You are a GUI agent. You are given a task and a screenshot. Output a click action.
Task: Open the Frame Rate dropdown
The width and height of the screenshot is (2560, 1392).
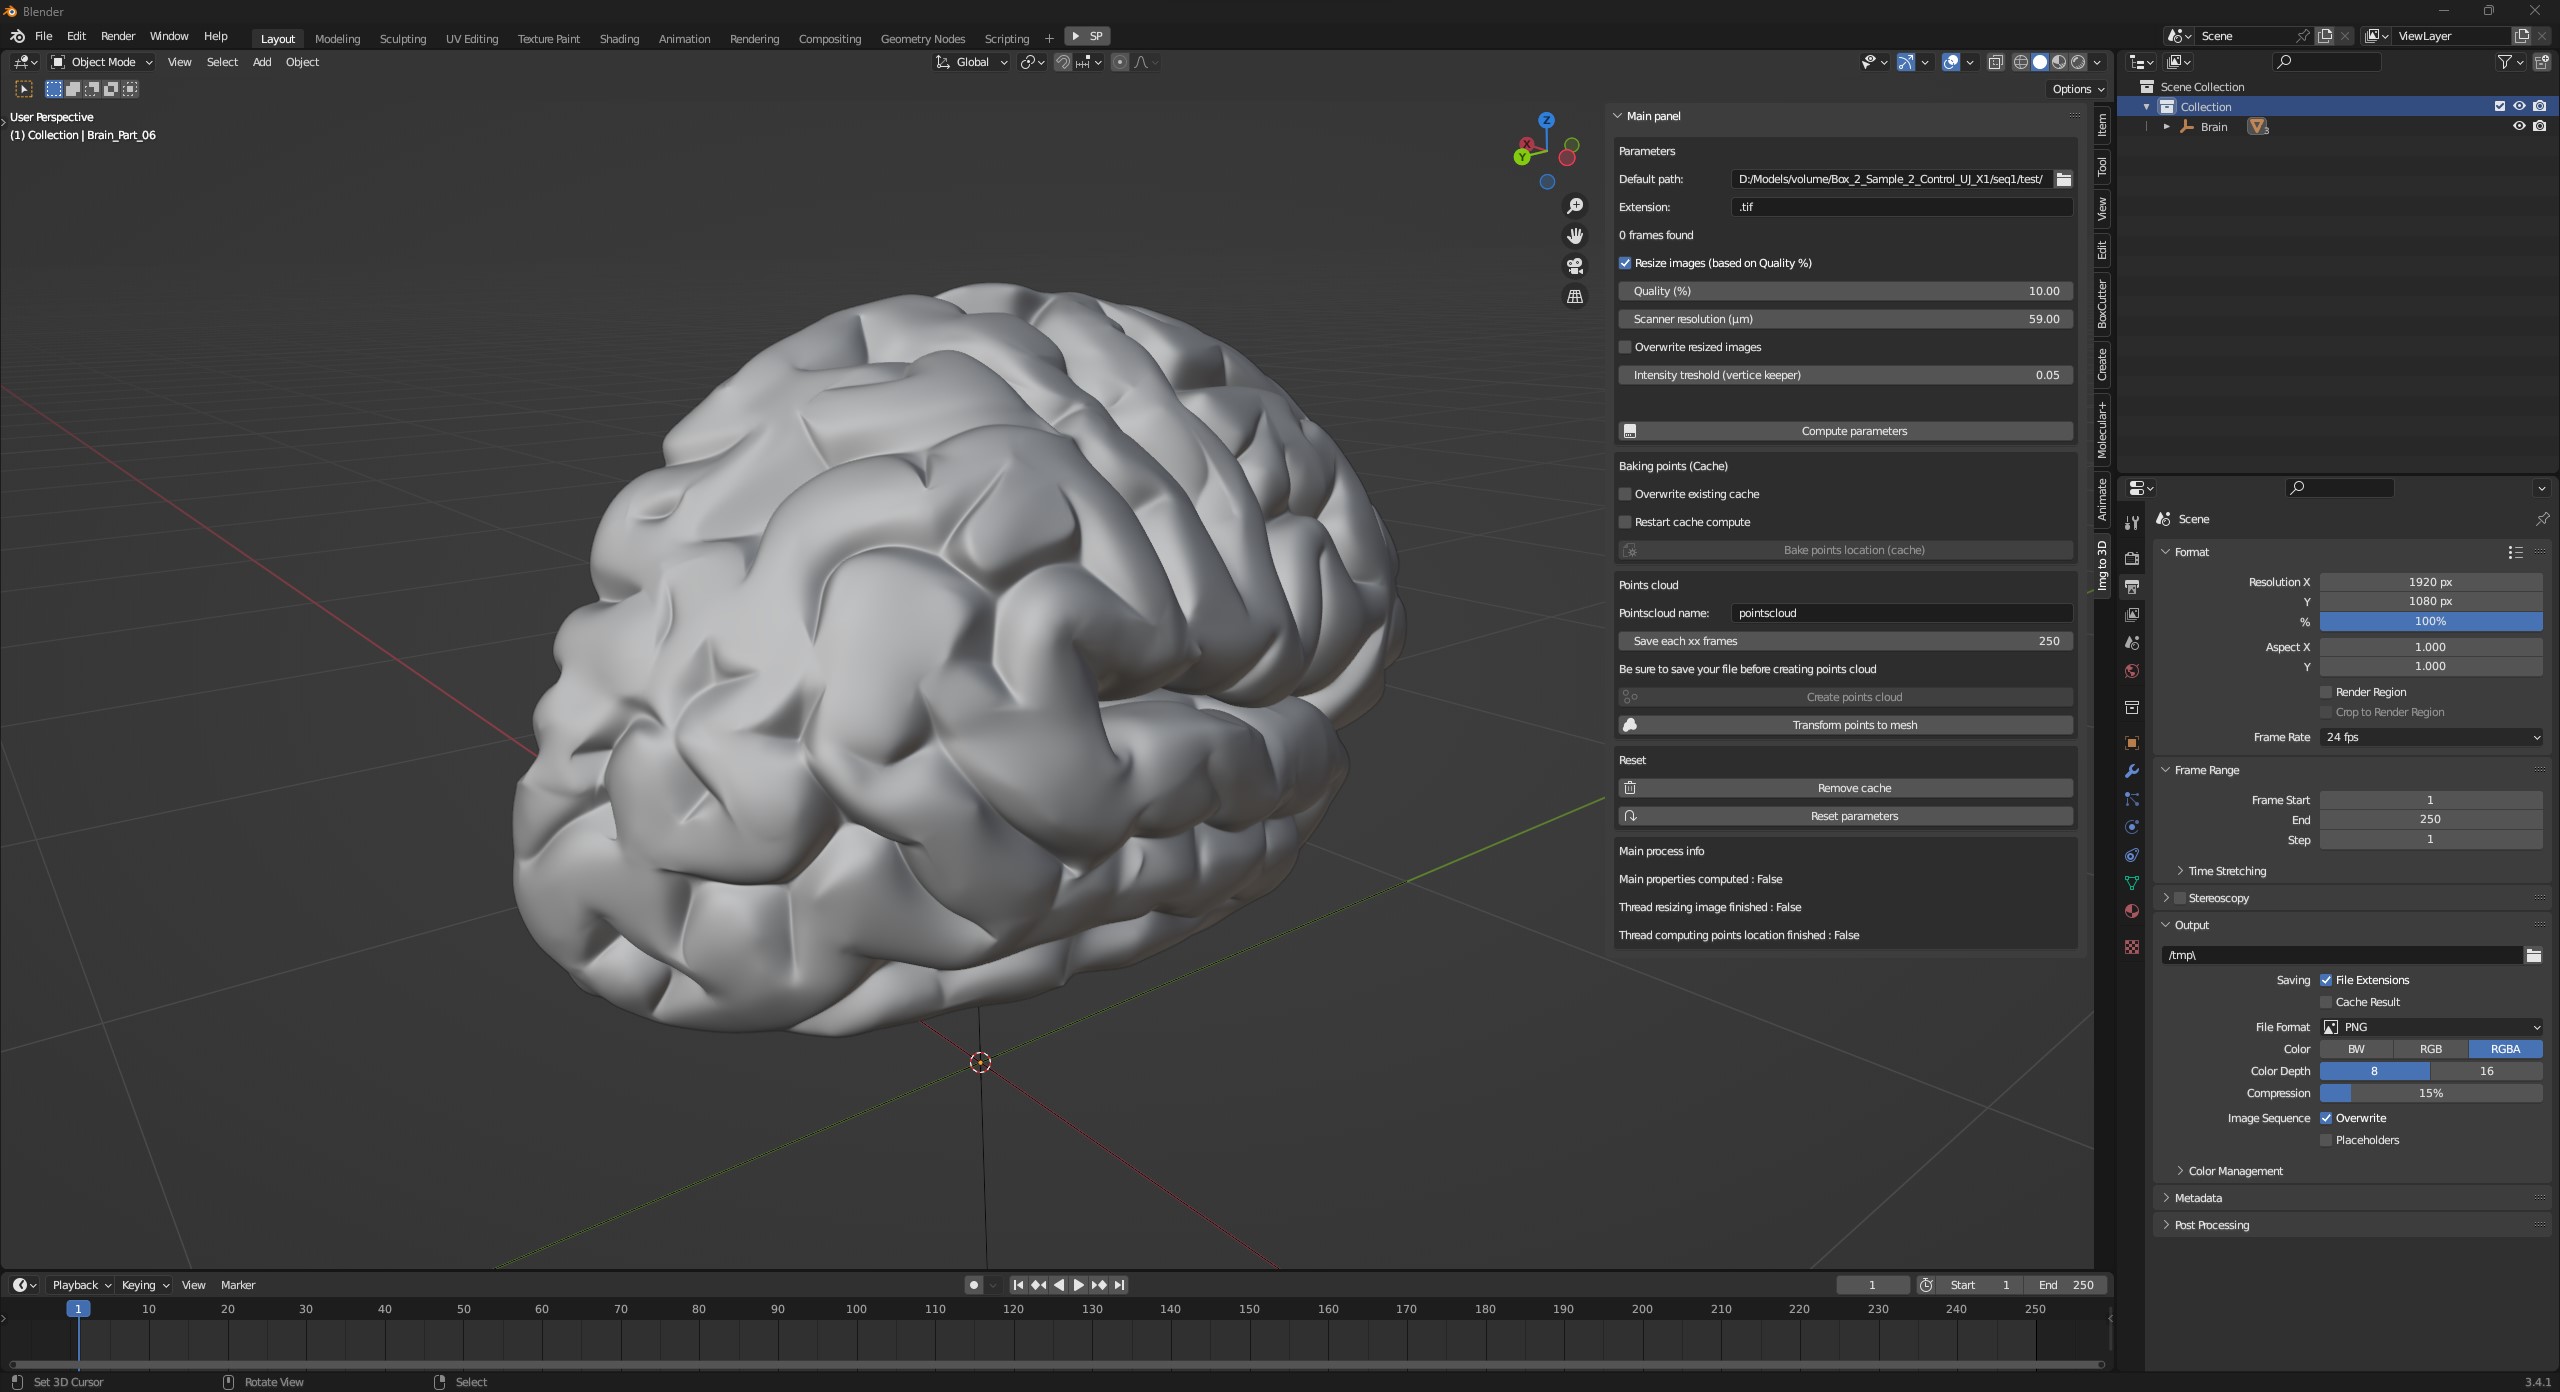click(2430, 737)
